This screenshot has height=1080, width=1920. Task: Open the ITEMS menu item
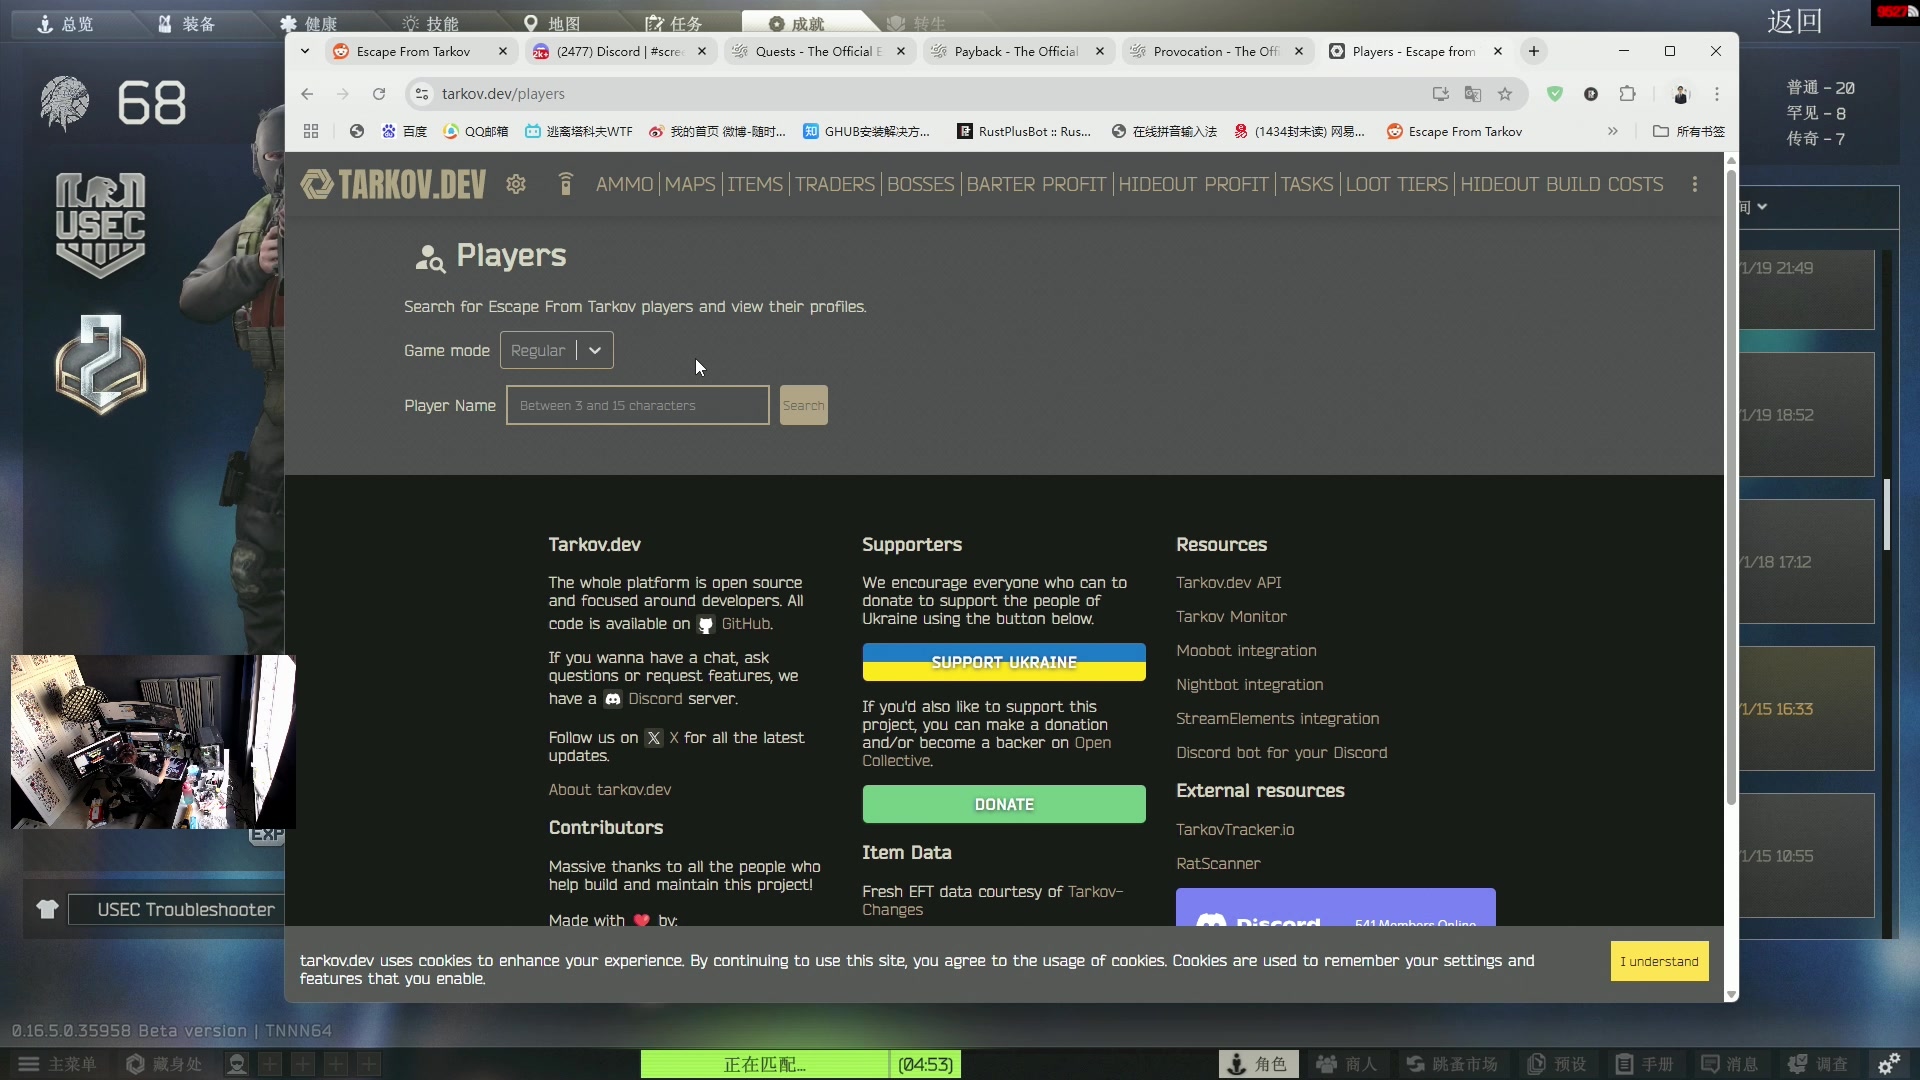[x=755, y=184]
